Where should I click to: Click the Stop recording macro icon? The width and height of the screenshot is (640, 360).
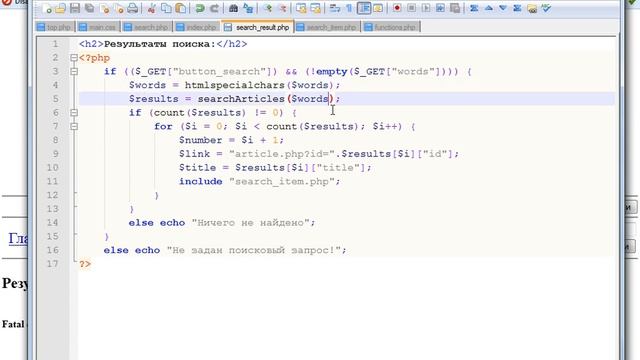tap(411, 8)
